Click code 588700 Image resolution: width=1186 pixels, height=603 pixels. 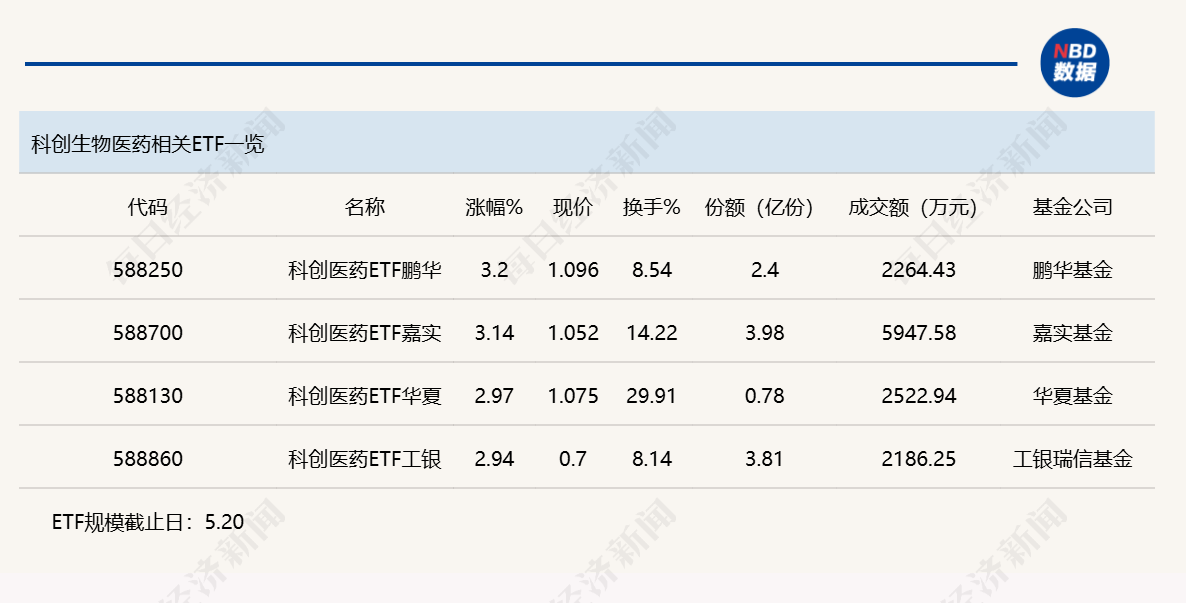(147, 333)
